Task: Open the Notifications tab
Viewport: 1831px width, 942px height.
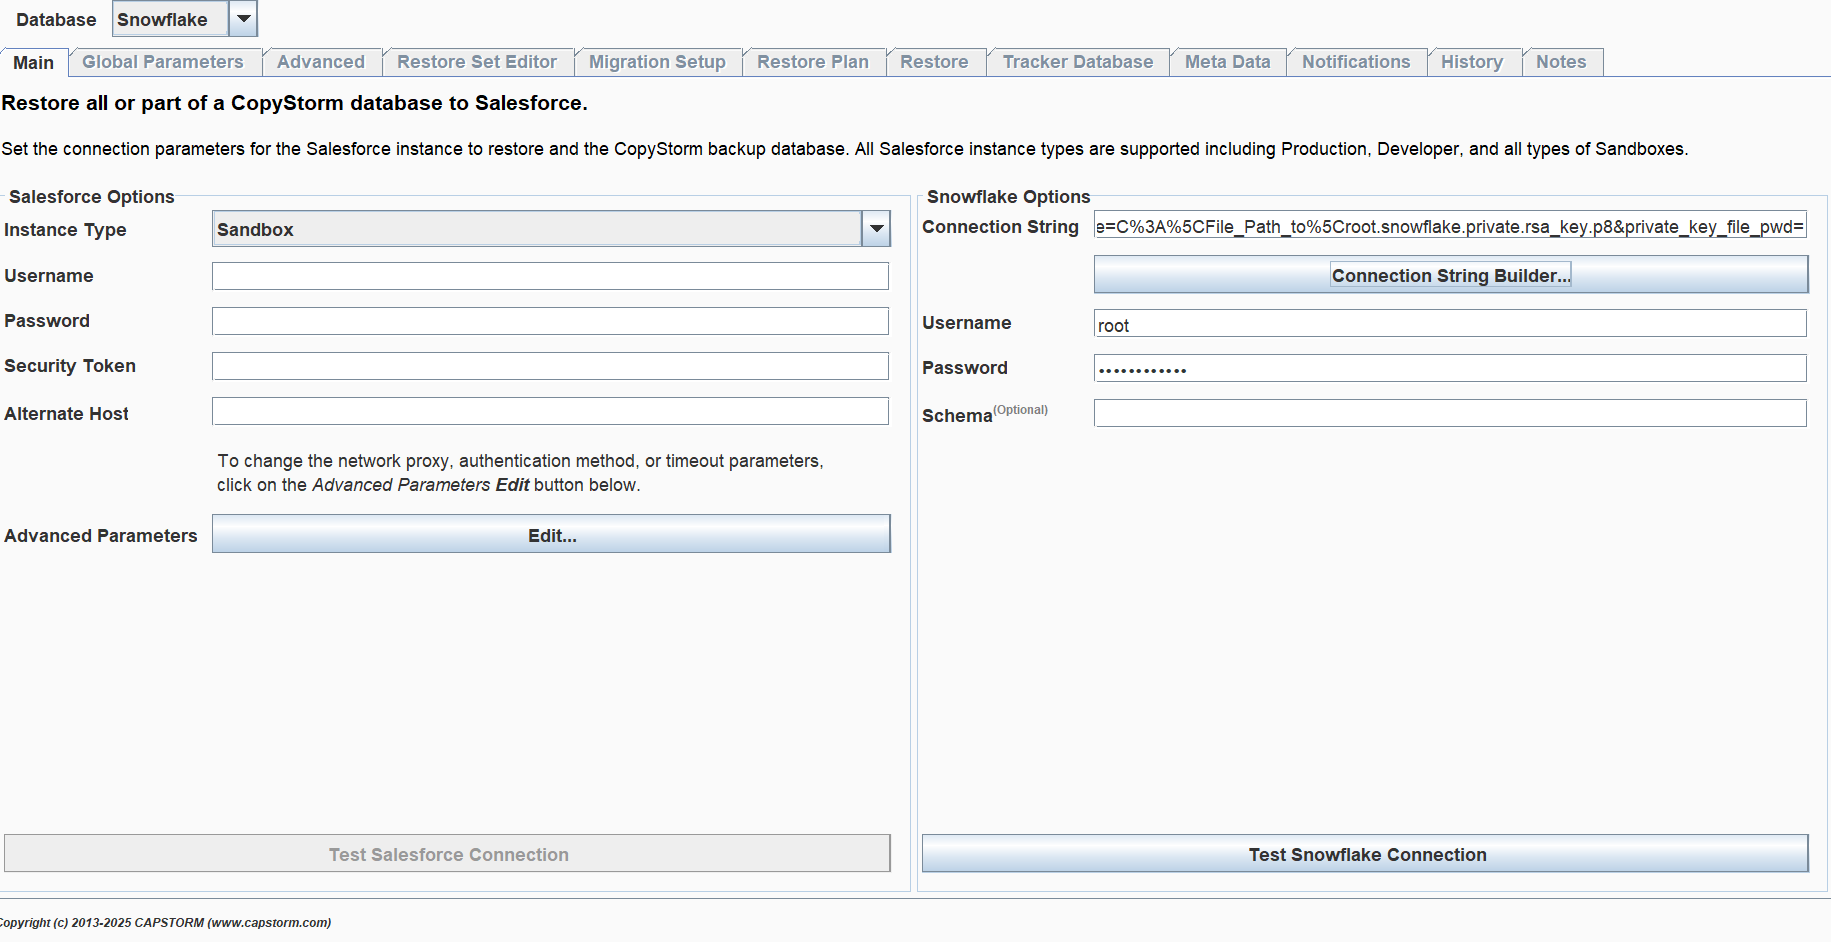Action: tap(1356, 62)
